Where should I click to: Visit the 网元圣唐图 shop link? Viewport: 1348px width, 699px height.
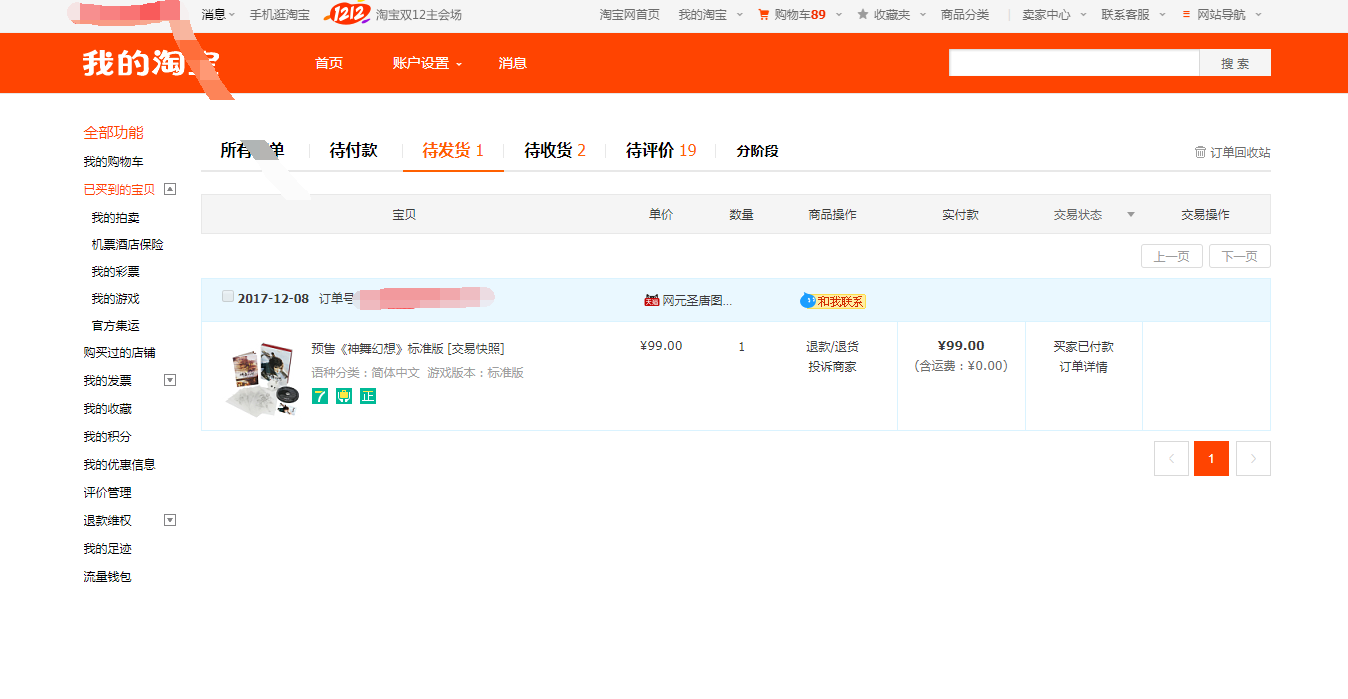(697, 300)
